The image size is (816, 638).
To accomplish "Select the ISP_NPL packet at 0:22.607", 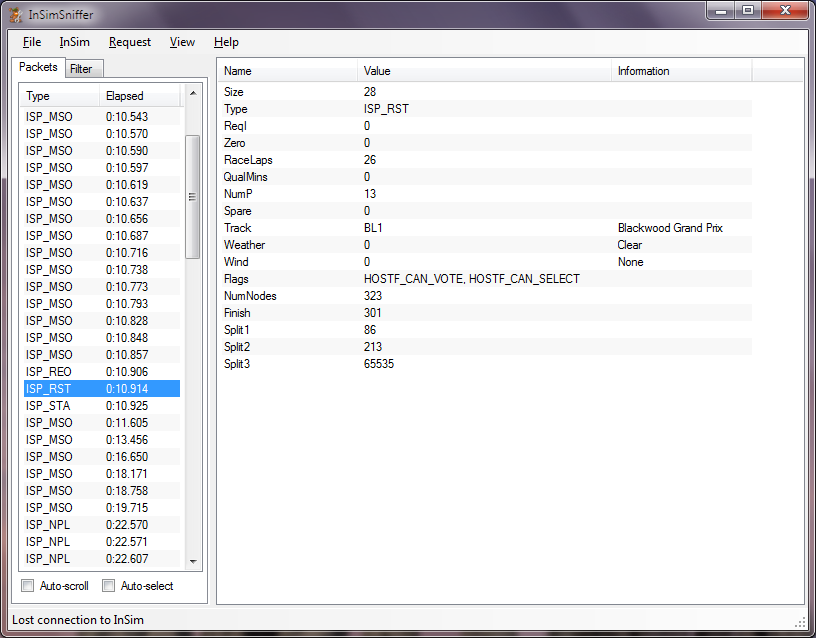I will point(102,559).
